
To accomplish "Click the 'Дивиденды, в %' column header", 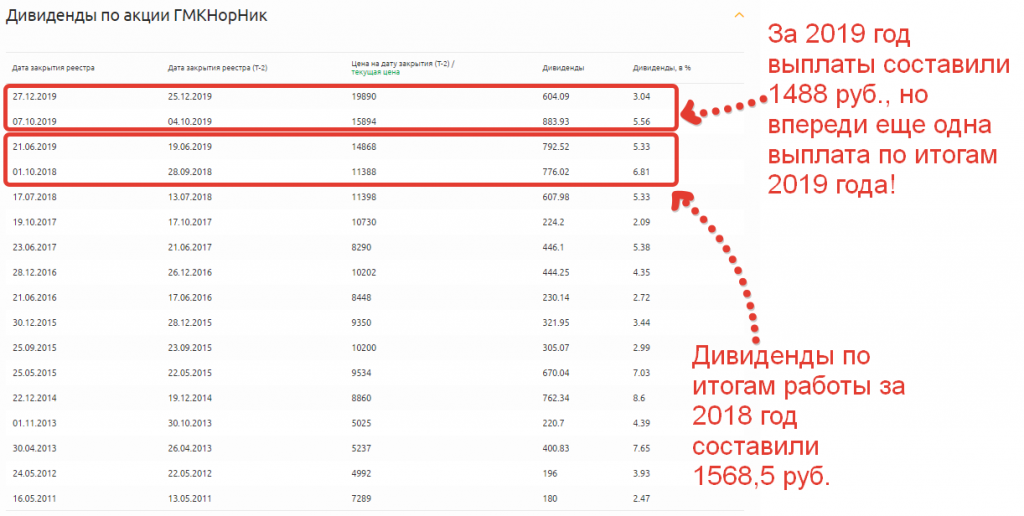I will pos(661,68).
